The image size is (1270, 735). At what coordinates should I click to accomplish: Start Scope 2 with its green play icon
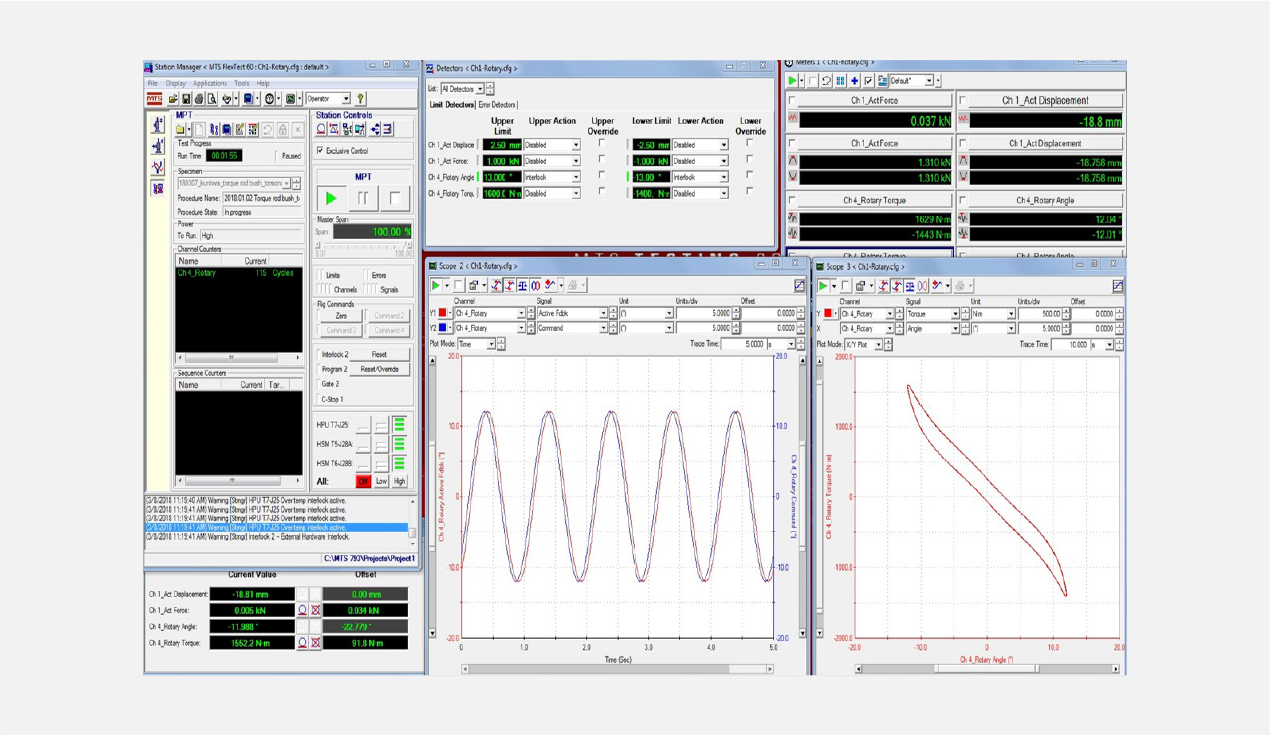point(436,286)
